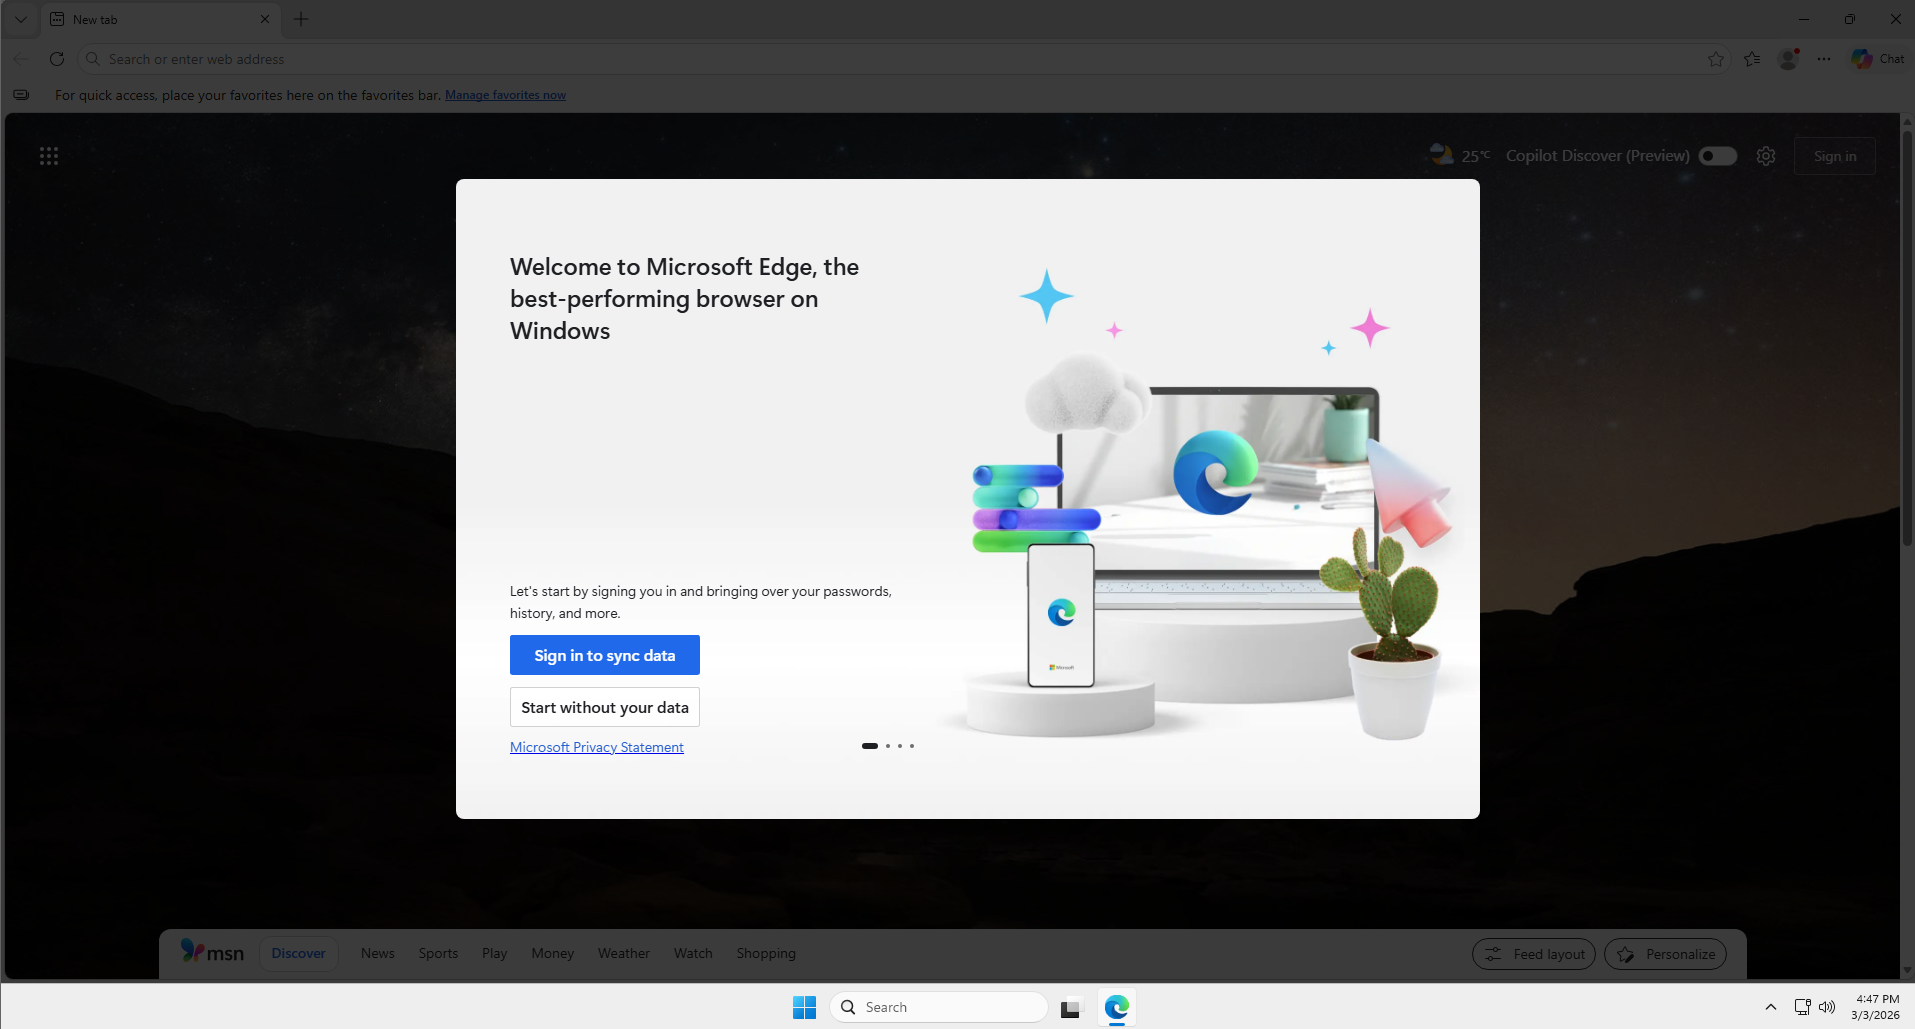Add this page to favorites star
This screenshot has width=1915, height=1029.
[x=1716, y=59]
